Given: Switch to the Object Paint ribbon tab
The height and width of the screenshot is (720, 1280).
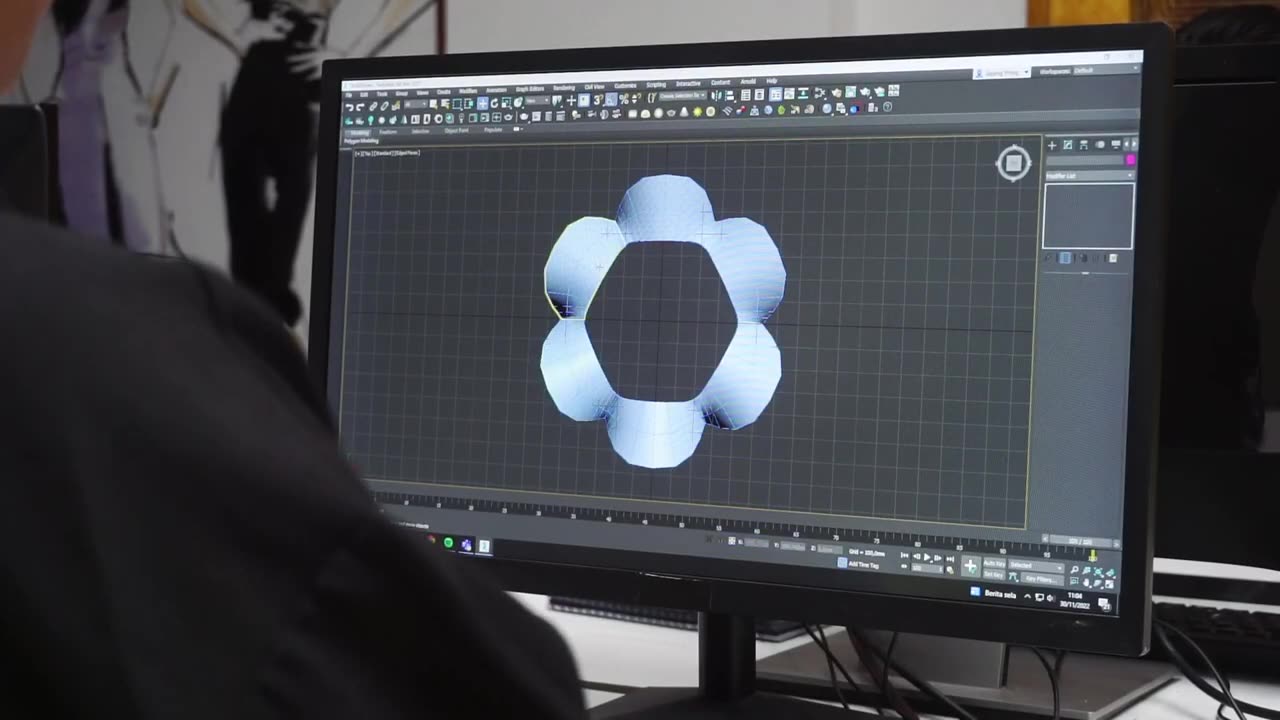Looking at the screenshot, I should (456, 130).
